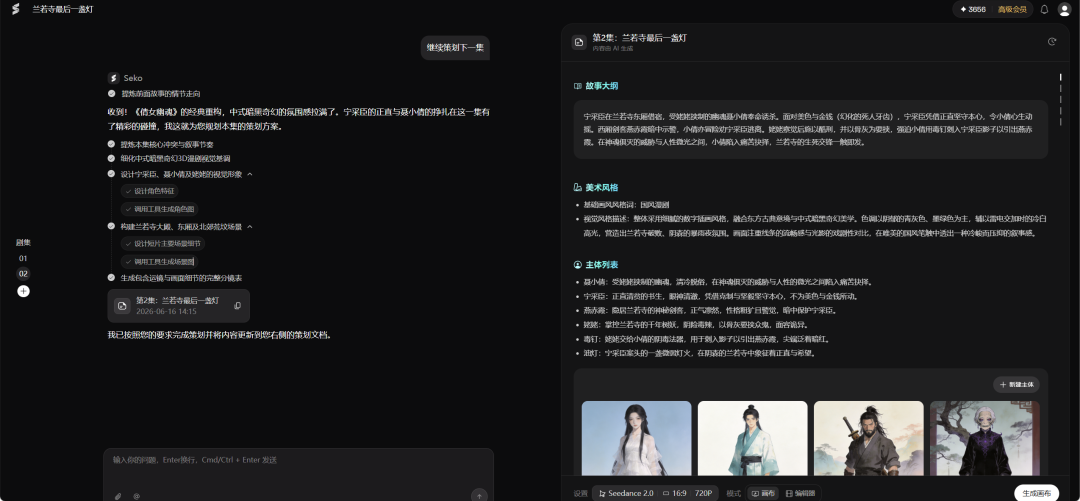Switch to 编辑器 editor mode

pos(800,493)
